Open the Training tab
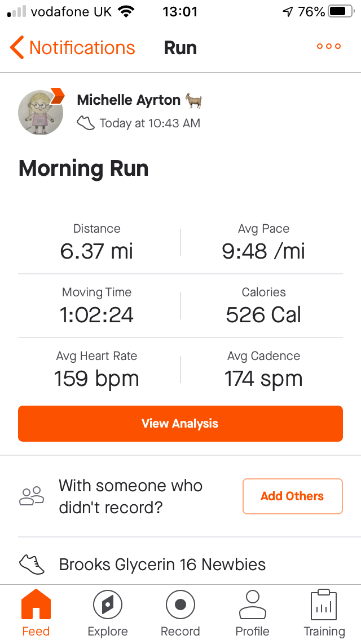The height and width of the screenshot is (640, 361). point(324,613)
